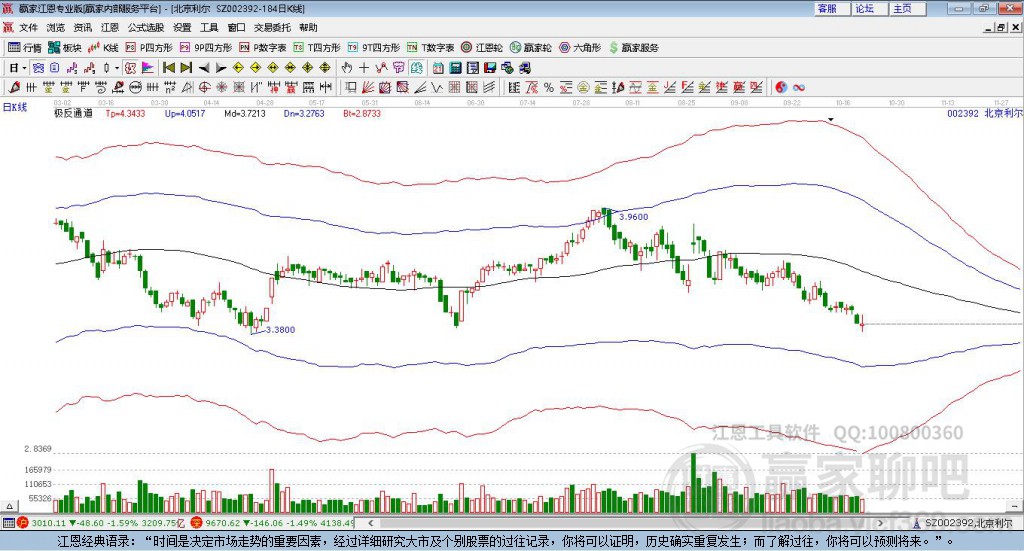Click the 3.9600 peak price marker

[x=633, y=217]
